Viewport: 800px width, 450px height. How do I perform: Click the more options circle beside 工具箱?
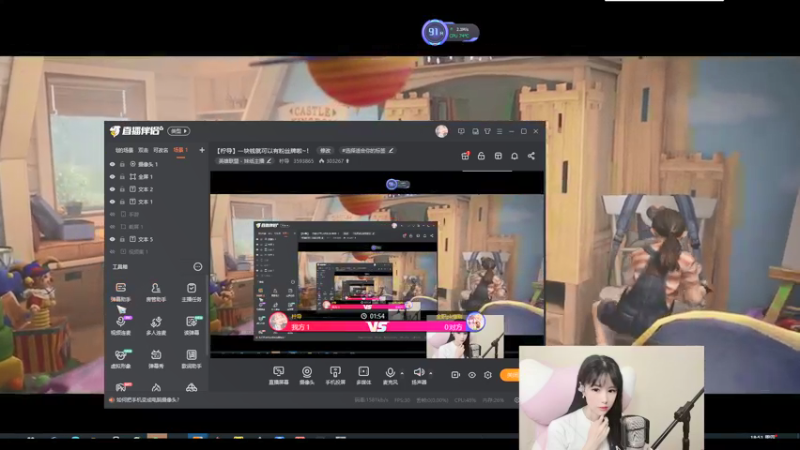coord(197,266)
